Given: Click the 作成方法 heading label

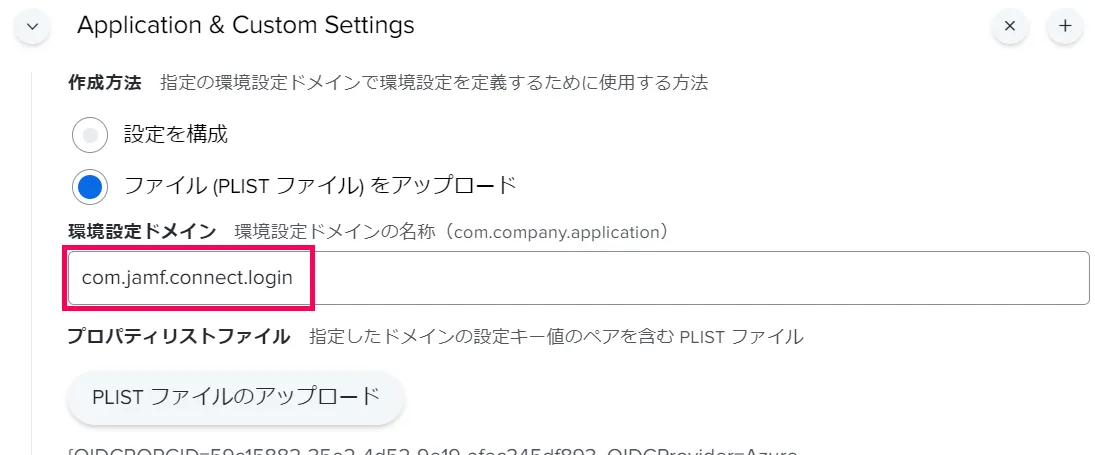Looking at the screenshot, I should [x=104, y=83].
